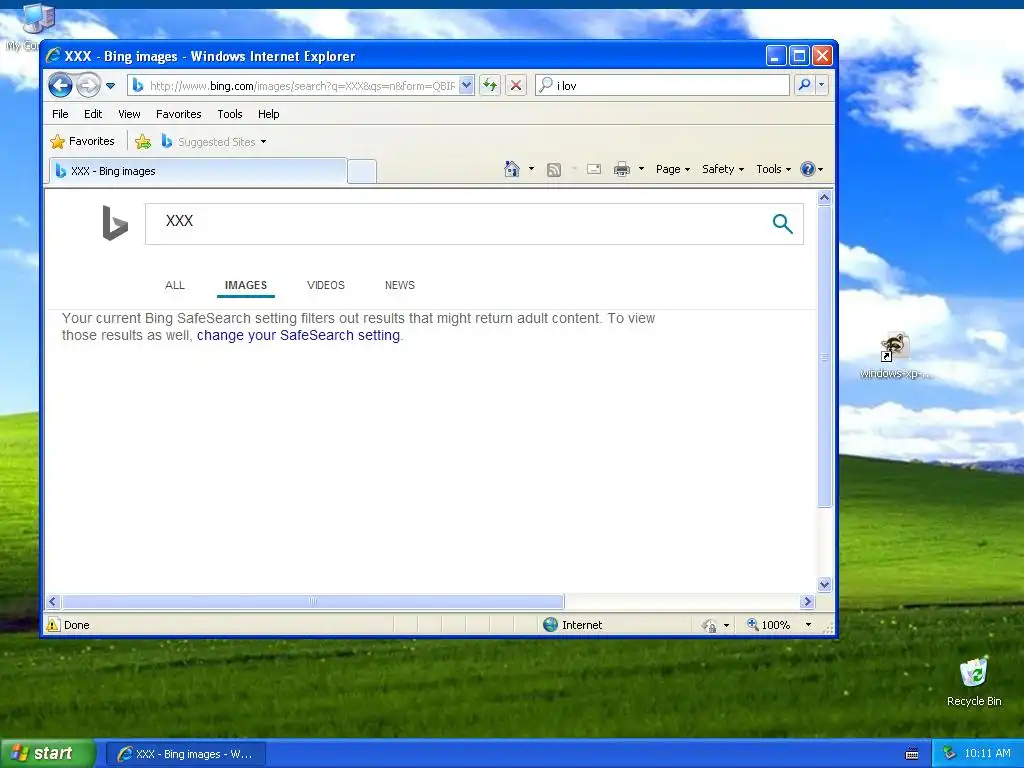The width and height of the screenshot is (1024, 768).
Task: Click the Print icon
Action: click(622, 169)
